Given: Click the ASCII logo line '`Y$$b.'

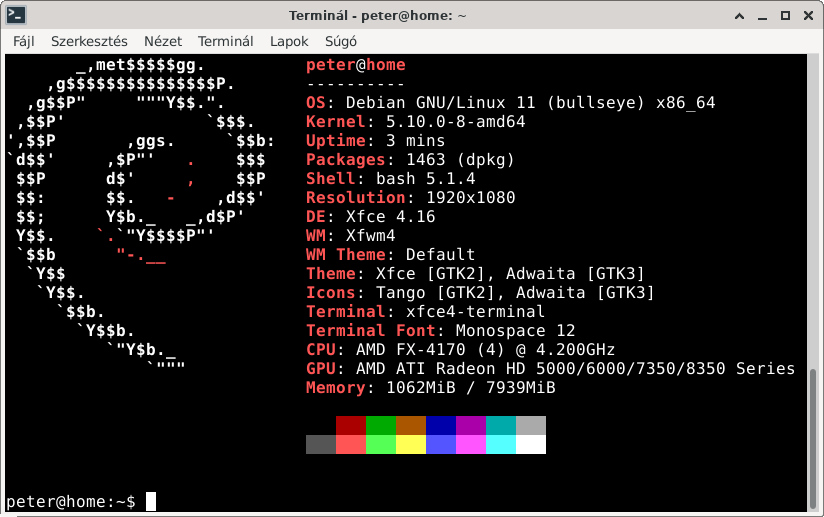Looking at the screenshot, I should 106,330.
